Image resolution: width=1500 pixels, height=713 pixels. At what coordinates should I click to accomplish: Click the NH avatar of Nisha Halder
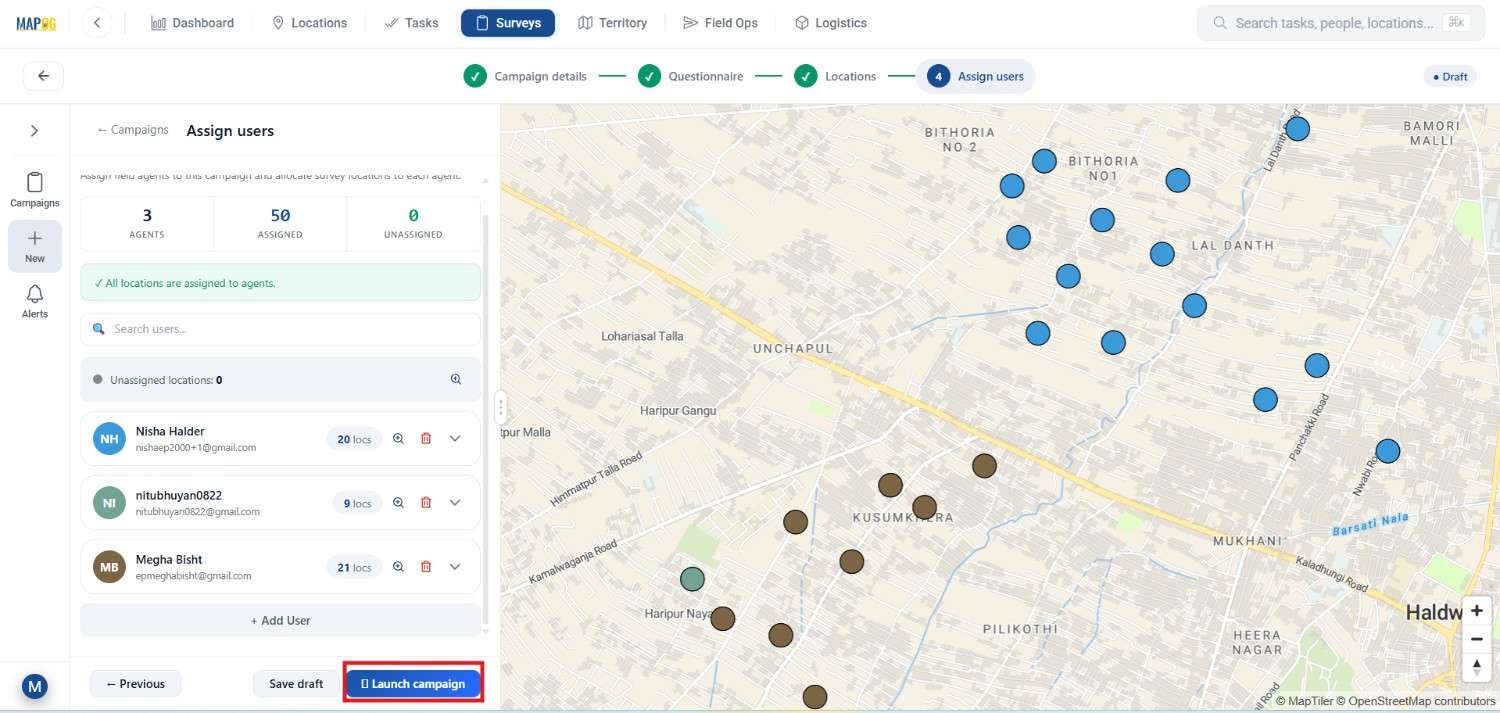(x=109, y=439)
